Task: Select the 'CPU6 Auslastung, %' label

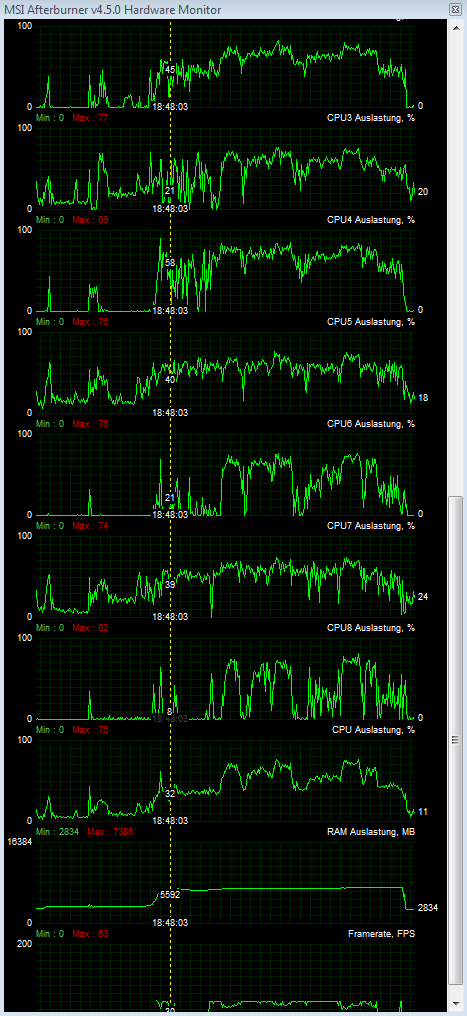Action: [x=370, y=424]
